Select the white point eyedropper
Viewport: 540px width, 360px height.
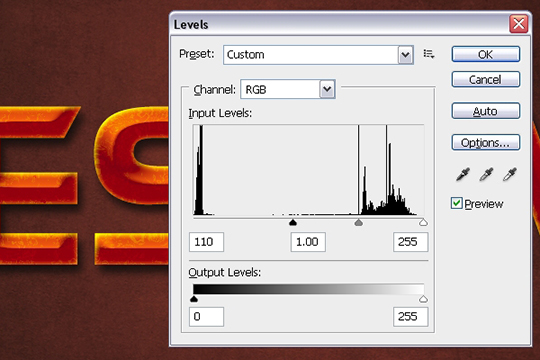point(510,174)
